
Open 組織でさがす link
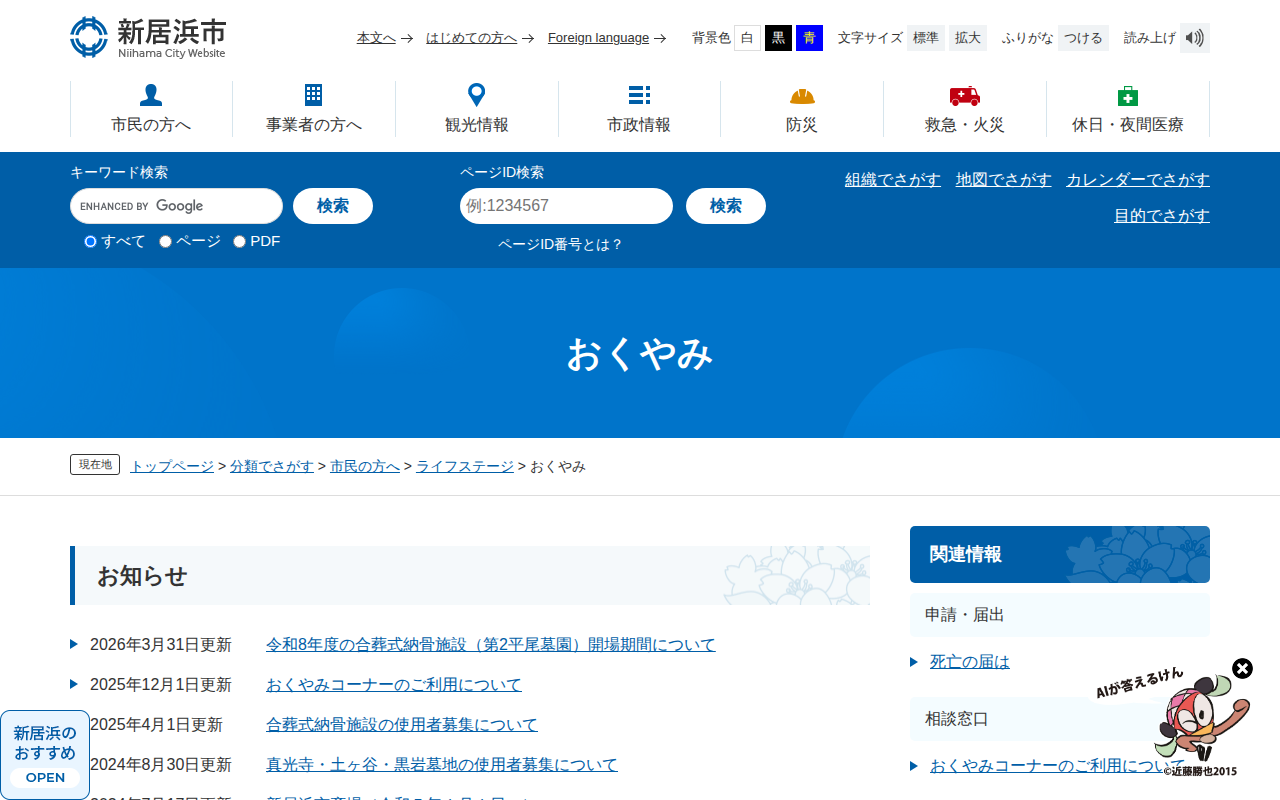click(893, 180)
